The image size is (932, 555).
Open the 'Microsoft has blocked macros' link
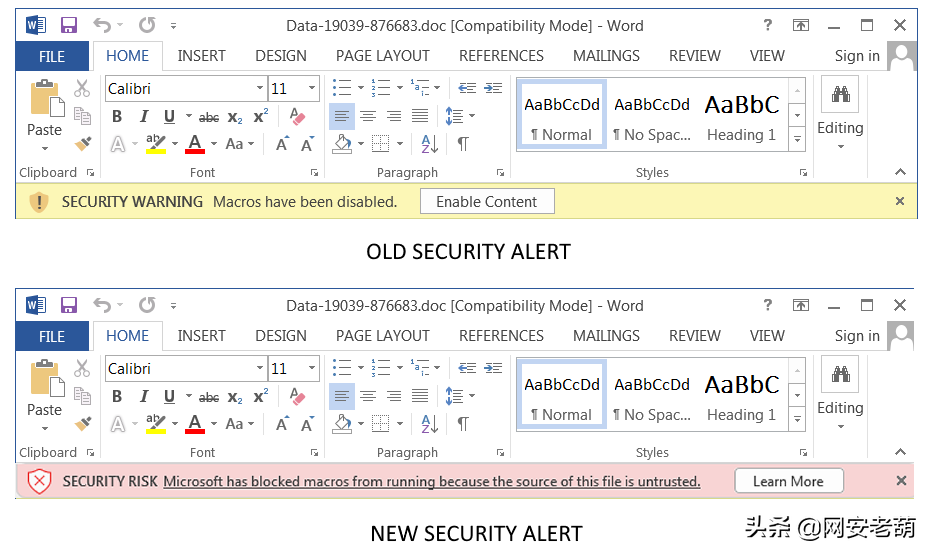(x=432, y=481)
